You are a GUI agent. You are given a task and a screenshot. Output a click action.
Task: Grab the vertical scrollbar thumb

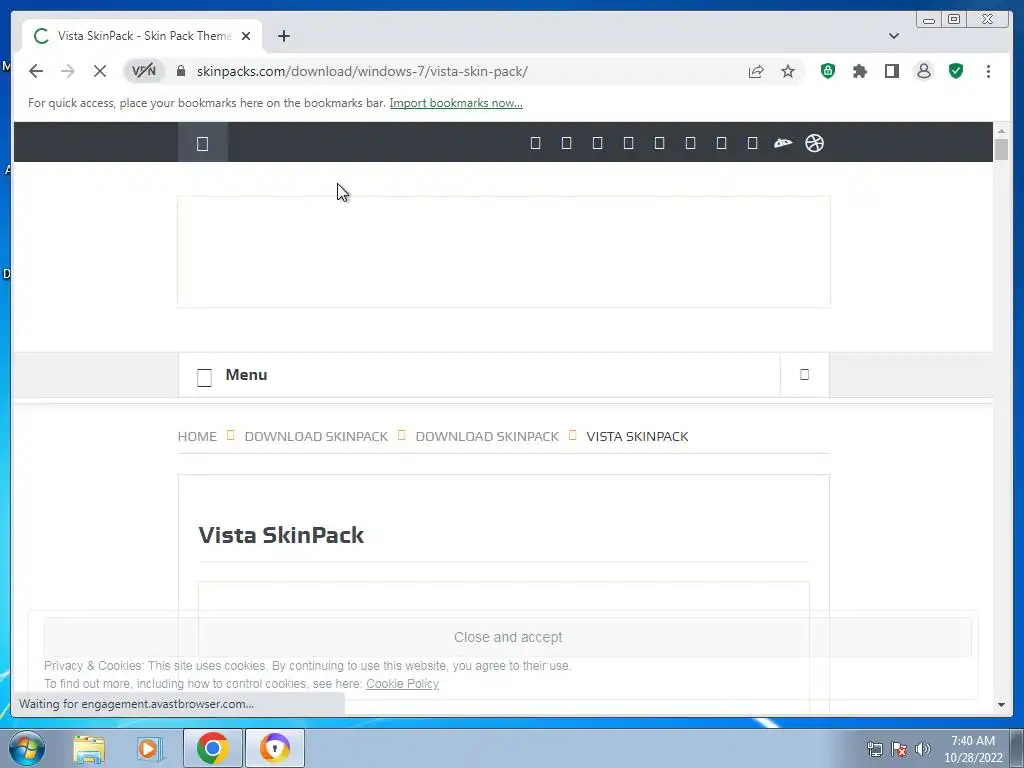click(1001, 150)
